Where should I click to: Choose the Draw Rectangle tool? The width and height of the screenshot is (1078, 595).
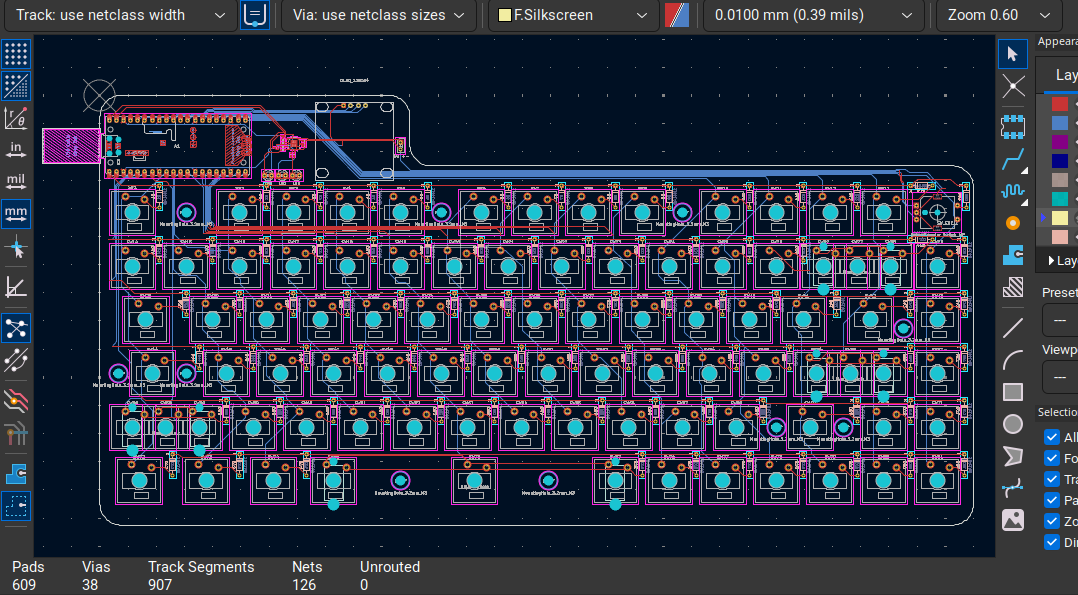click(1013, 392)
